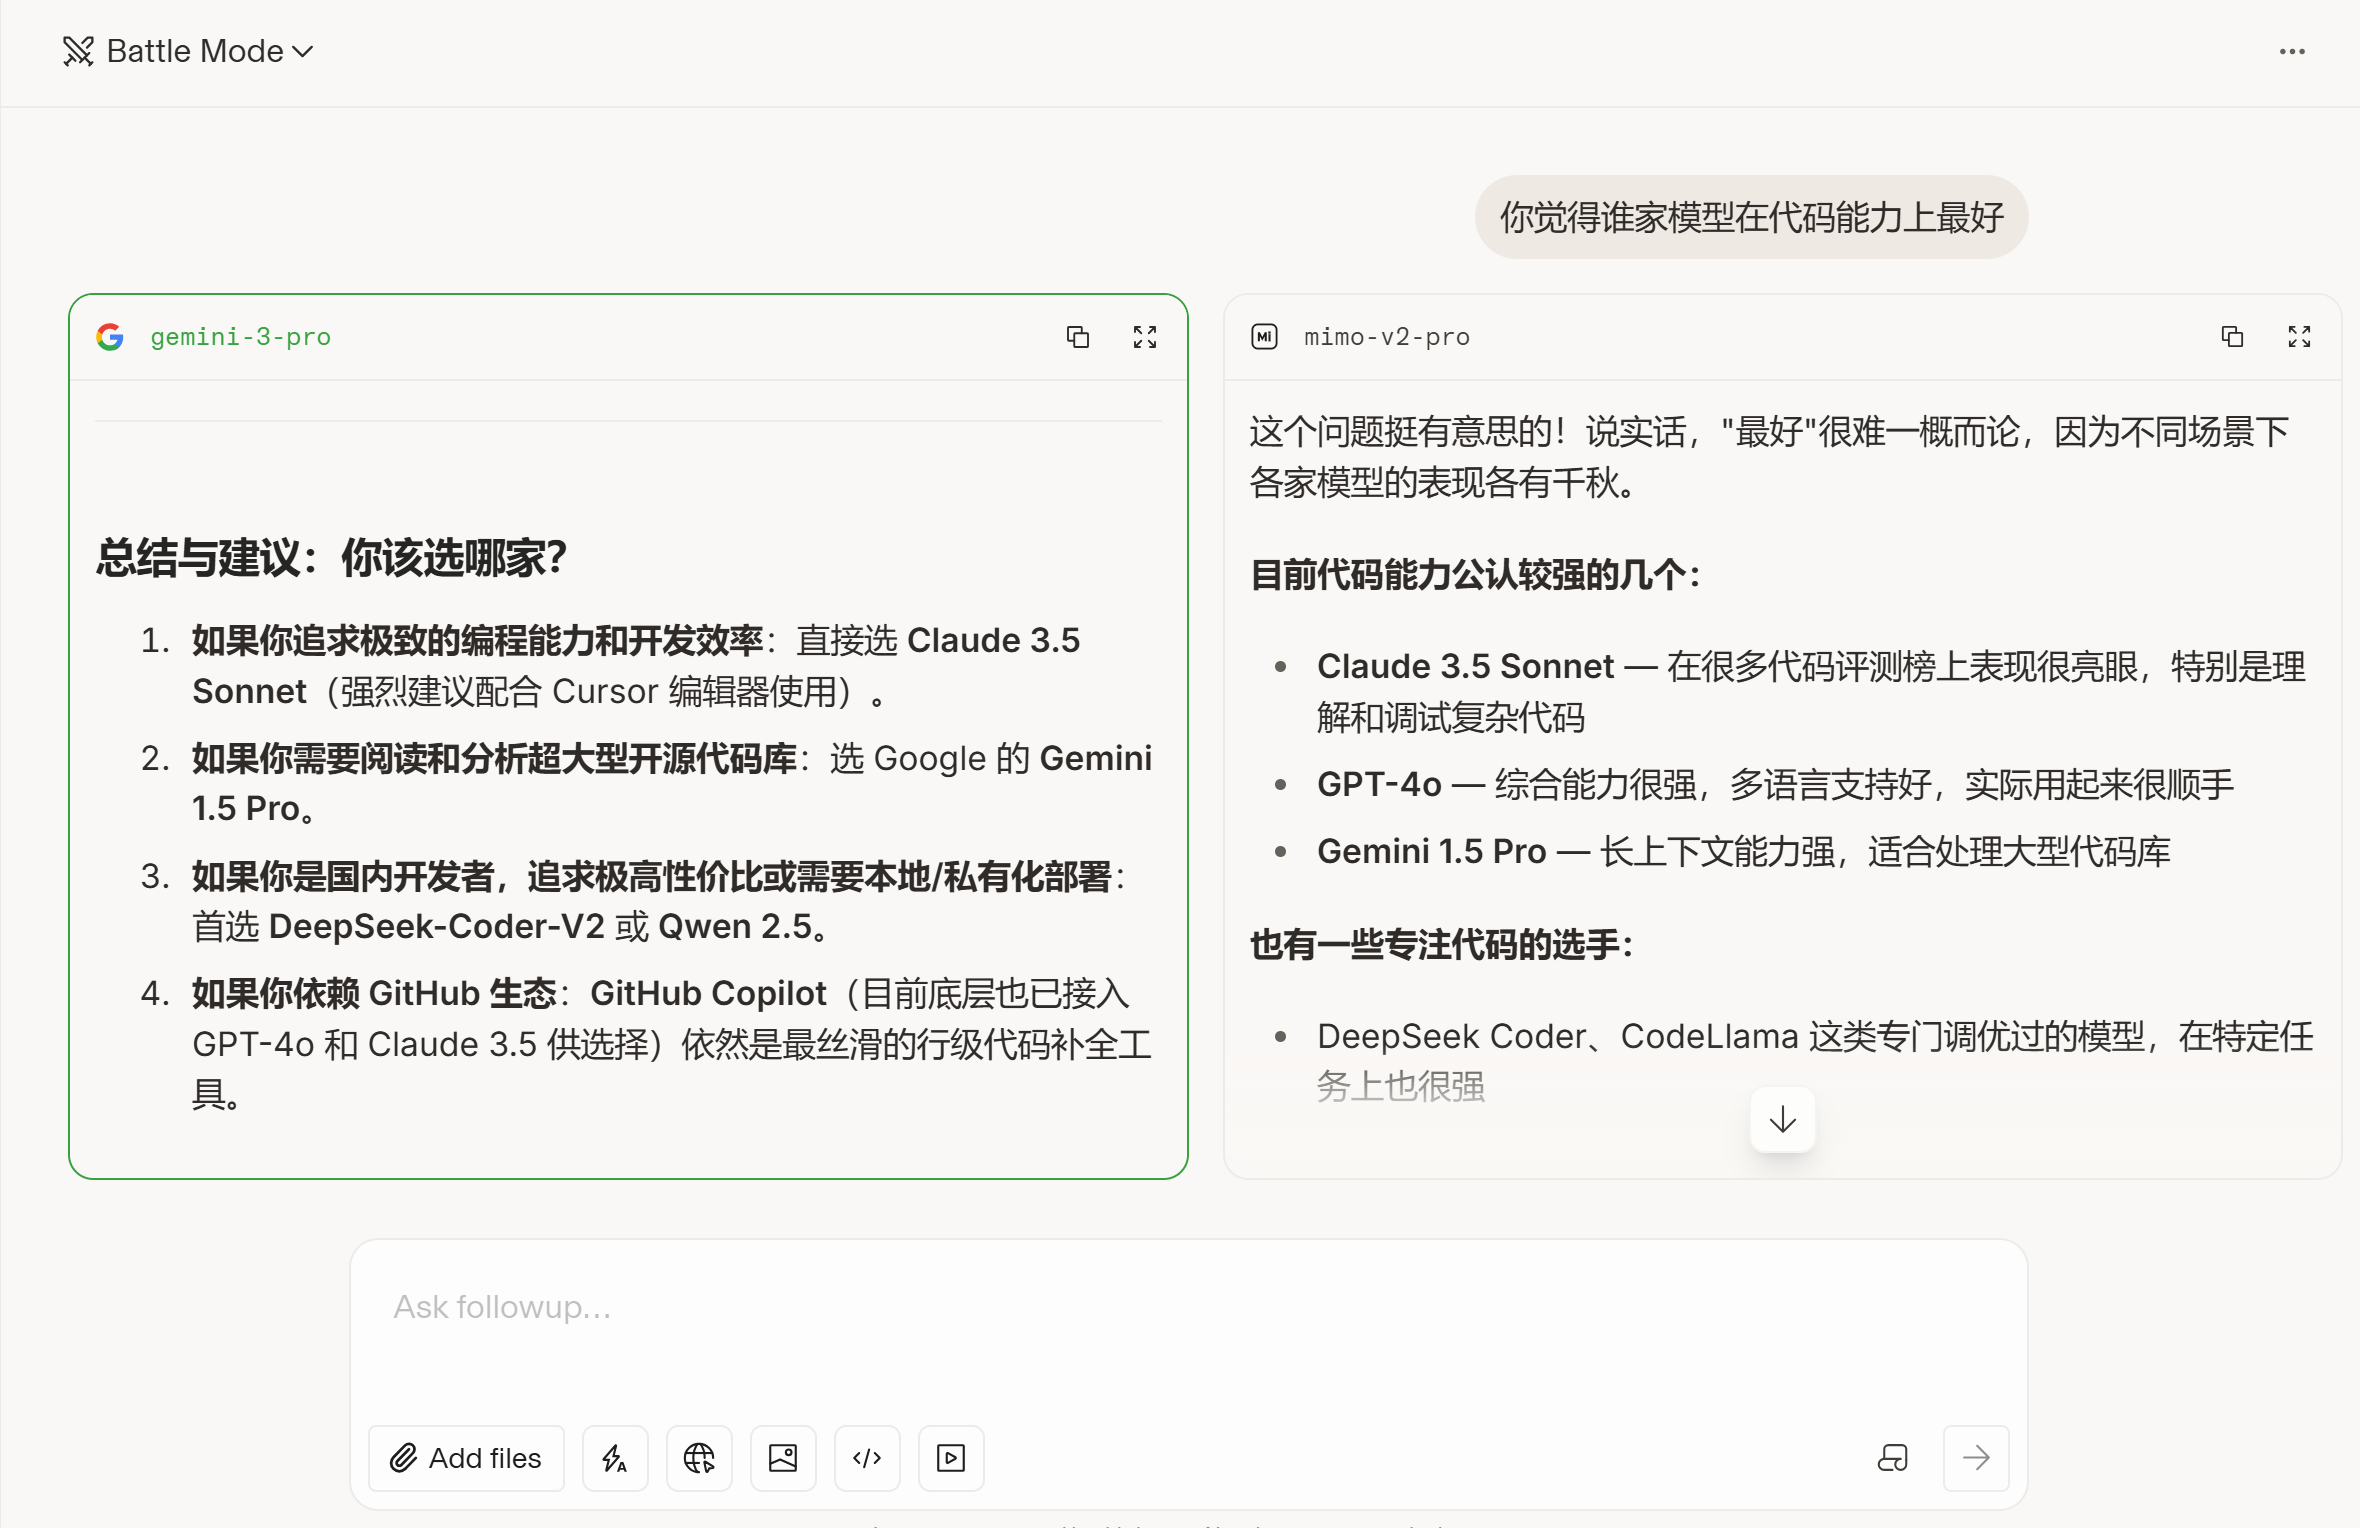This screenshot has width=2360, height=1528.
Task: Select the image generation icon
Action: pos(783,1458)
